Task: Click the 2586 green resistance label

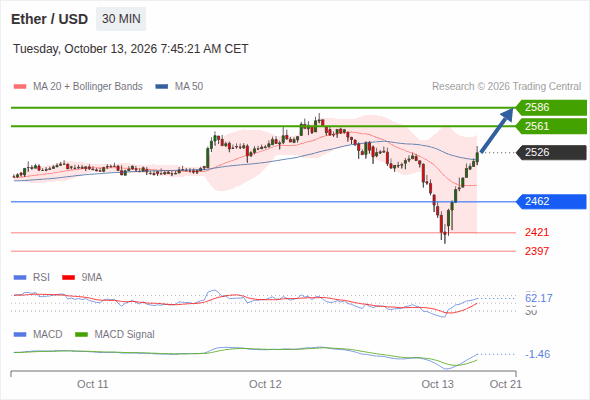Action: coord(551,108)
